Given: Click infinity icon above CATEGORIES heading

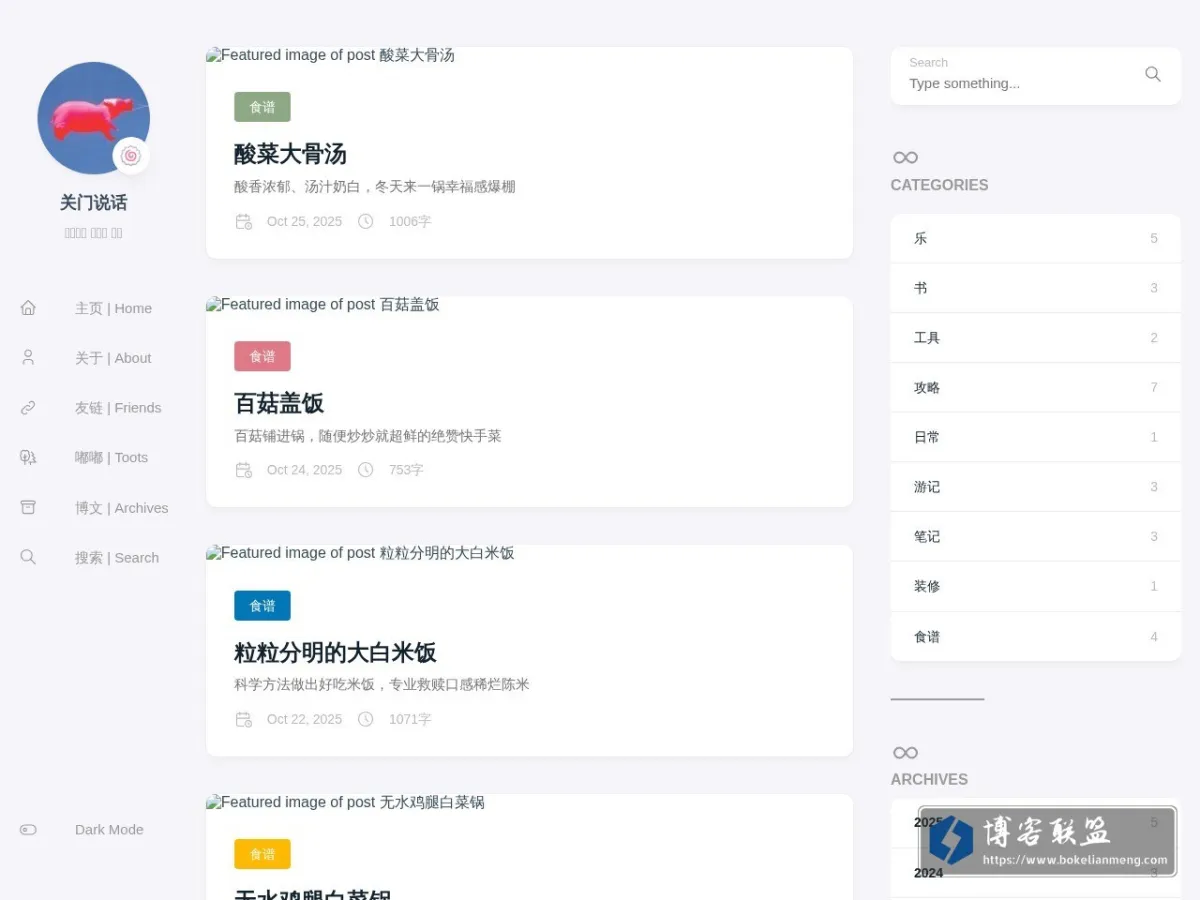Looking at the screenshot, I should 905,157.
